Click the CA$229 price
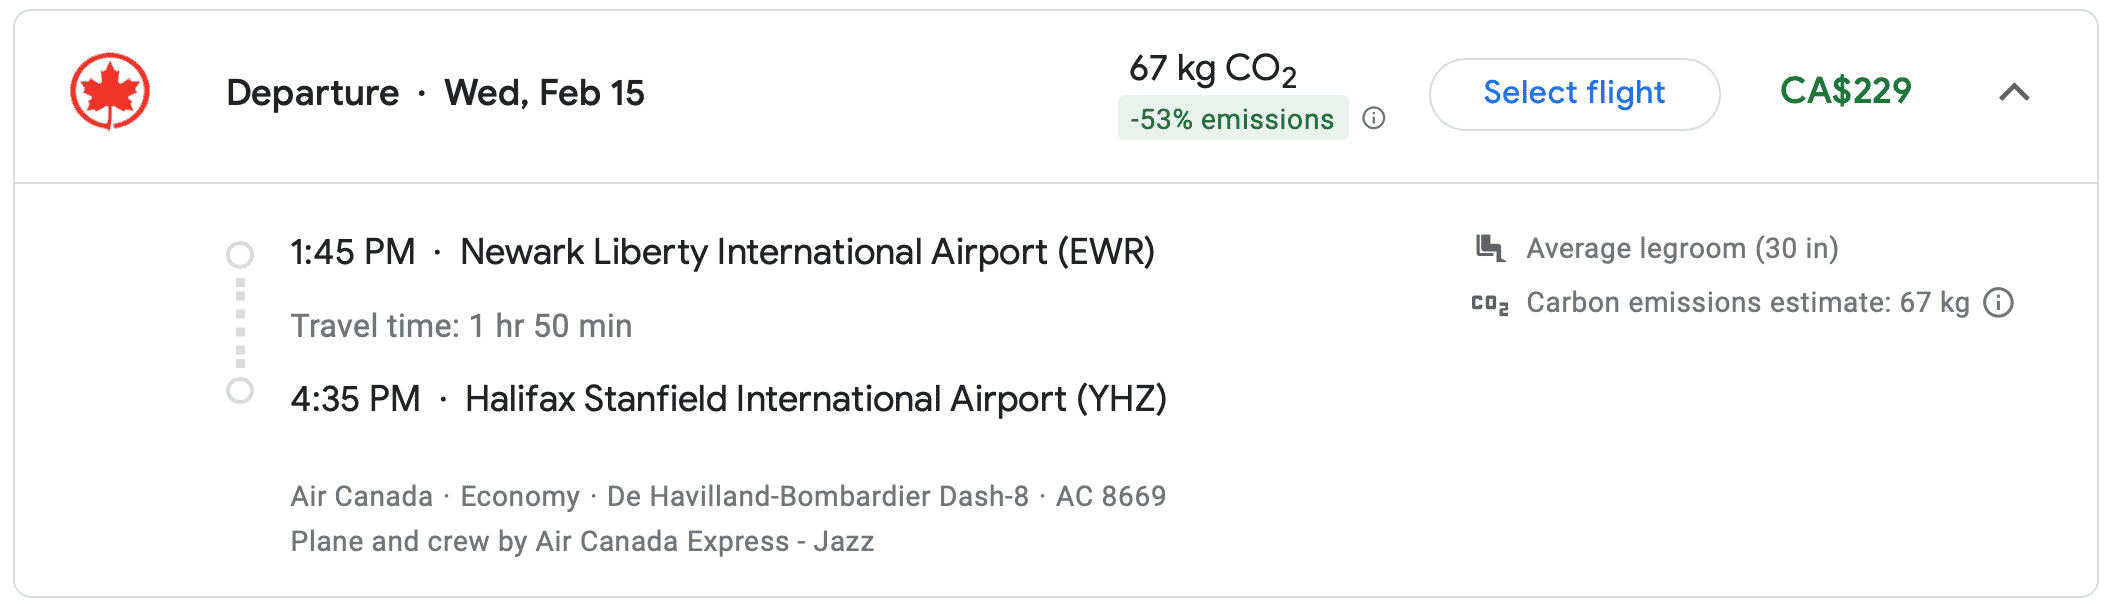Screen dimensions: 2114x610 [1845, 92]
